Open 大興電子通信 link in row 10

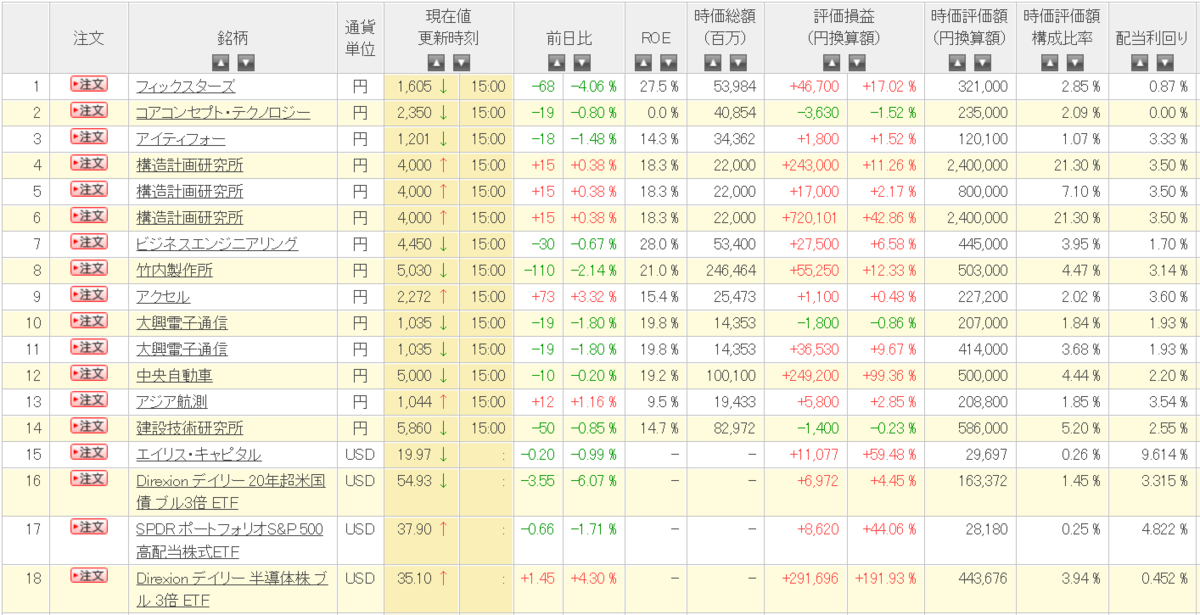pos(182,322)
